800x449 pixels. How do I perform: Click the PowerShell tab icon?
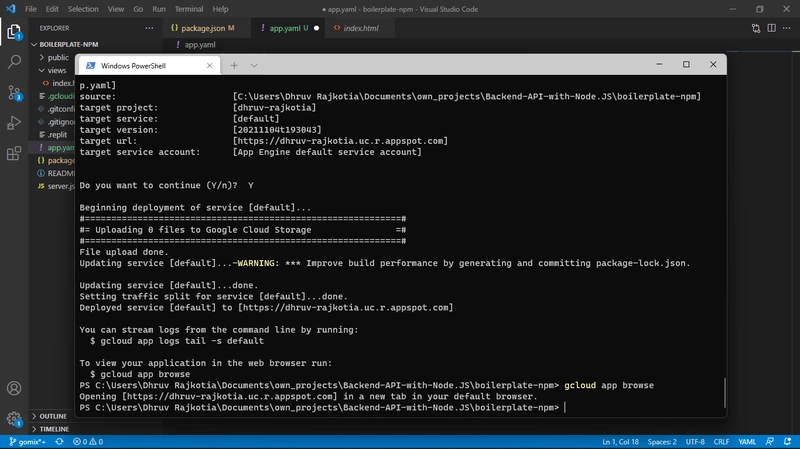(91, 65)
